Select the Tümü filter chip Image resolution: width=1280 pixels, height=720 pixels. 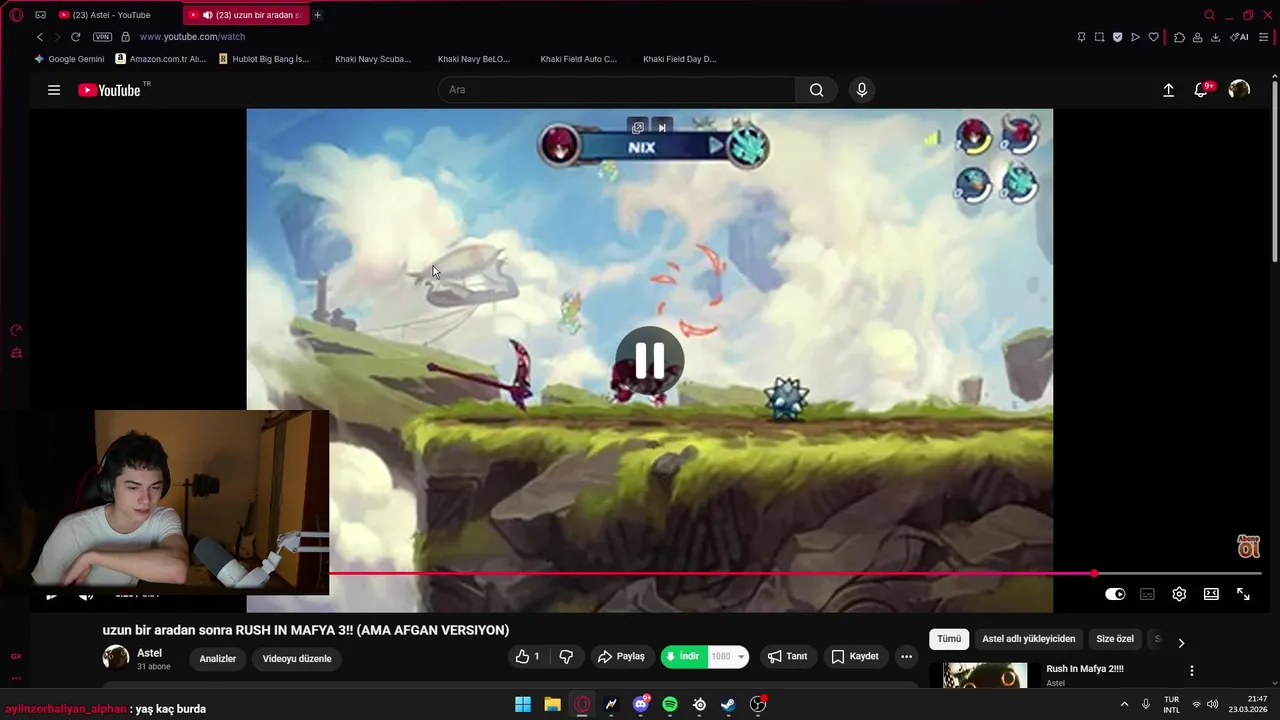pos(949,639)
